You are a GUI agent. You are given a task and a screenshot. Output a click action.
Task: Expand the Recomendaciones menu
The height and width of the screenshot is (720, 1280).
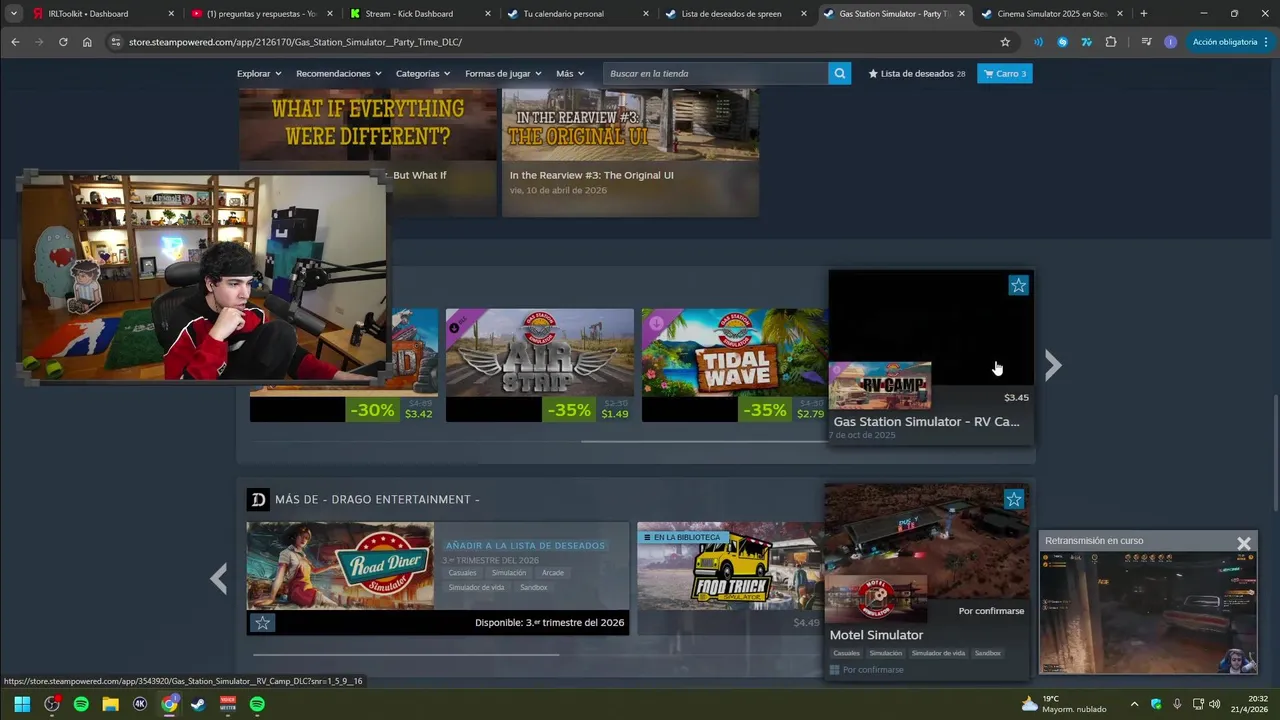pyautogui.click(x=339, y=73)
